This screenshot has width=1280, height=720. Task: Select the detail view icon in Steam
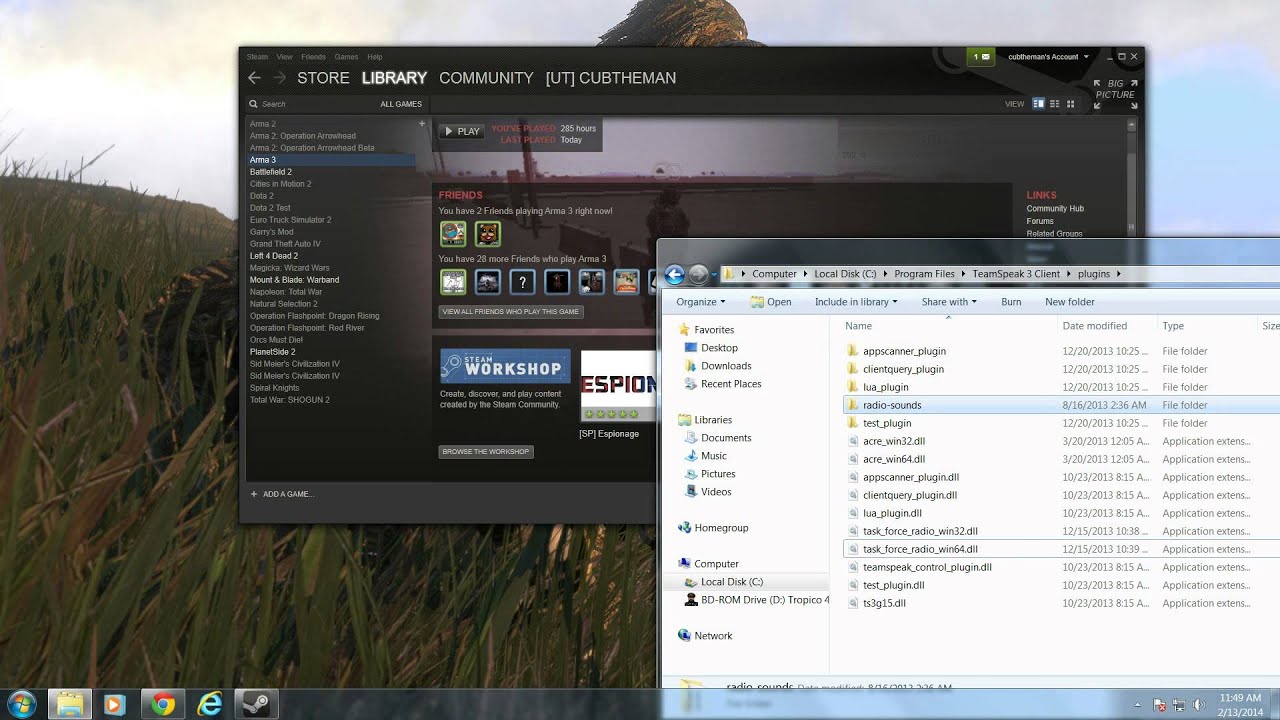(x=1039, y=104)
